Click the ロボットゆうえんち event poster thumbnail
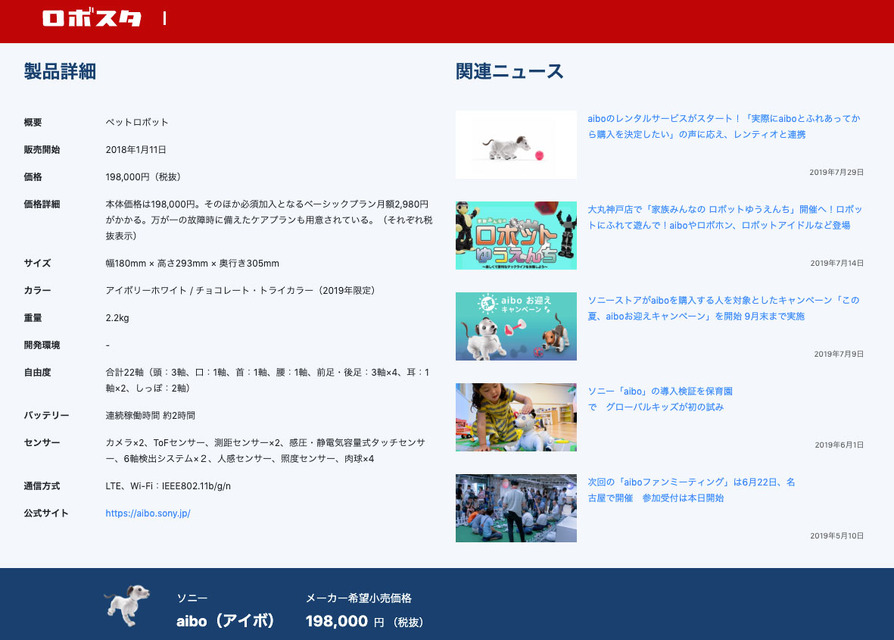 coord(515,235)
